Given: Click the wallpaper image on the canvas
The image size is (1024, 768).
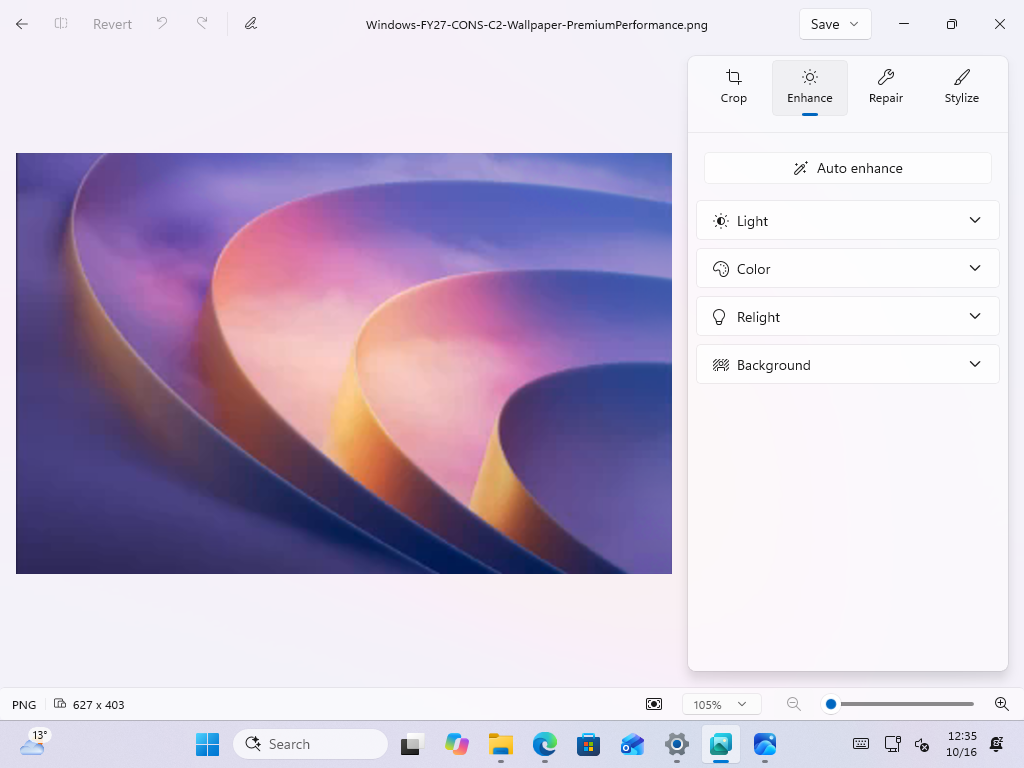Looking at the screenshot, I should tap(344, 363).
